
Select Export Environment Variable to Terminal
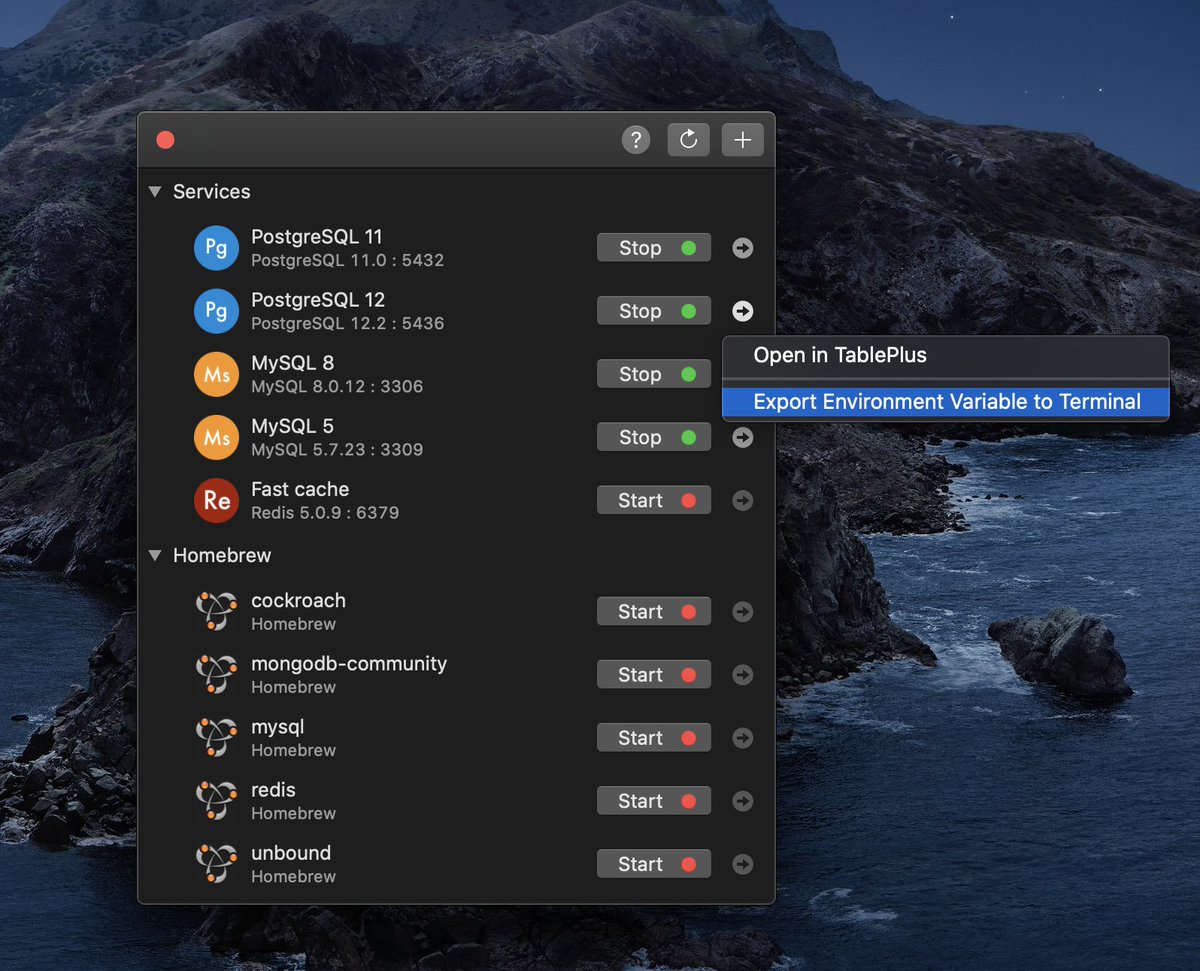(945, 402)
